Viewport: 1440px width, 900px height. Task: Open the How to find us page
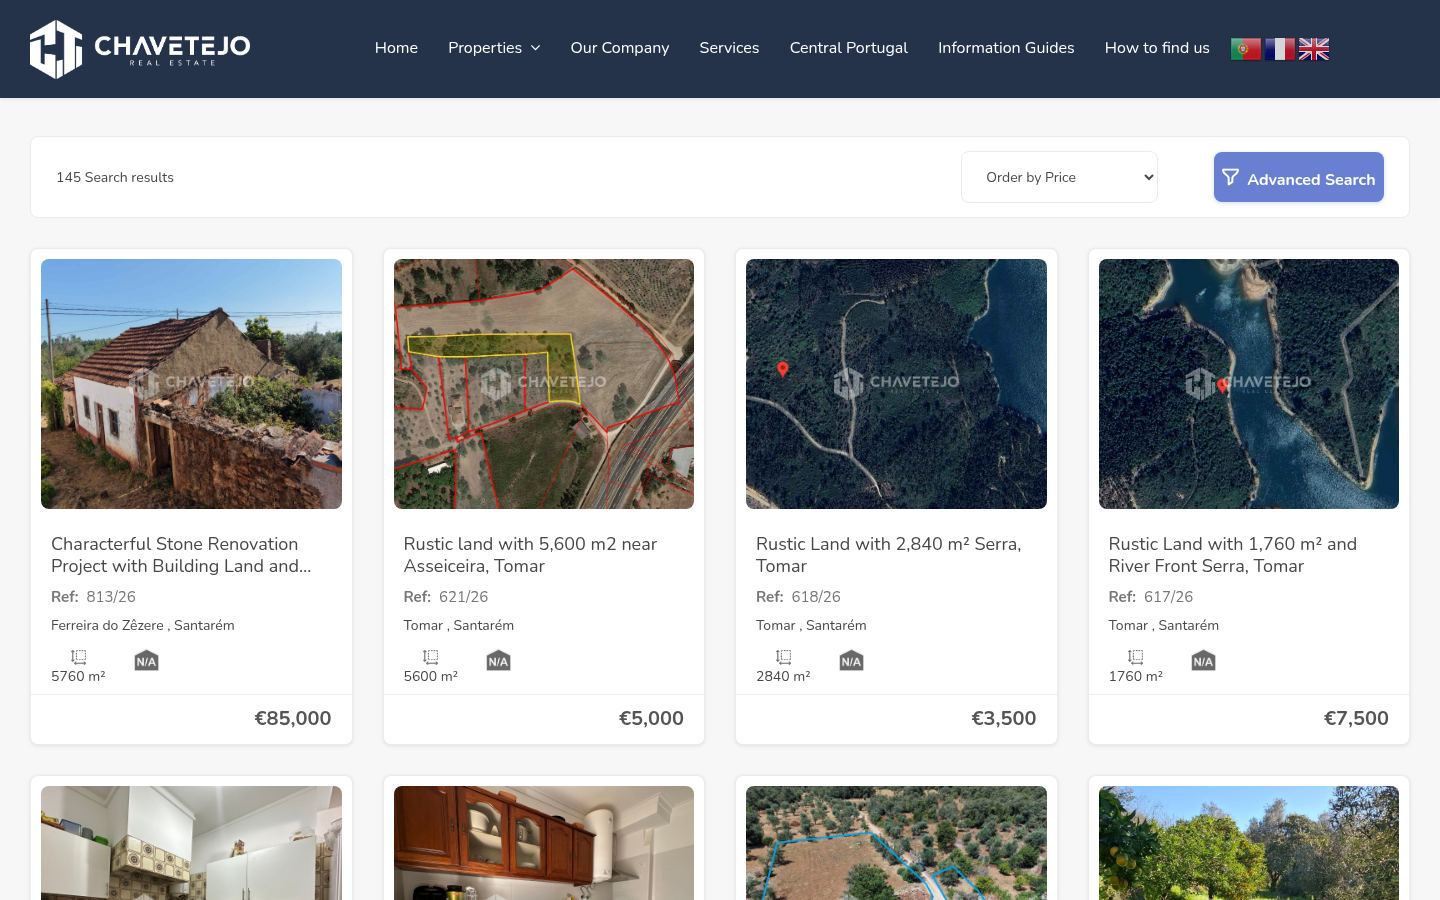pos(1157,48)
